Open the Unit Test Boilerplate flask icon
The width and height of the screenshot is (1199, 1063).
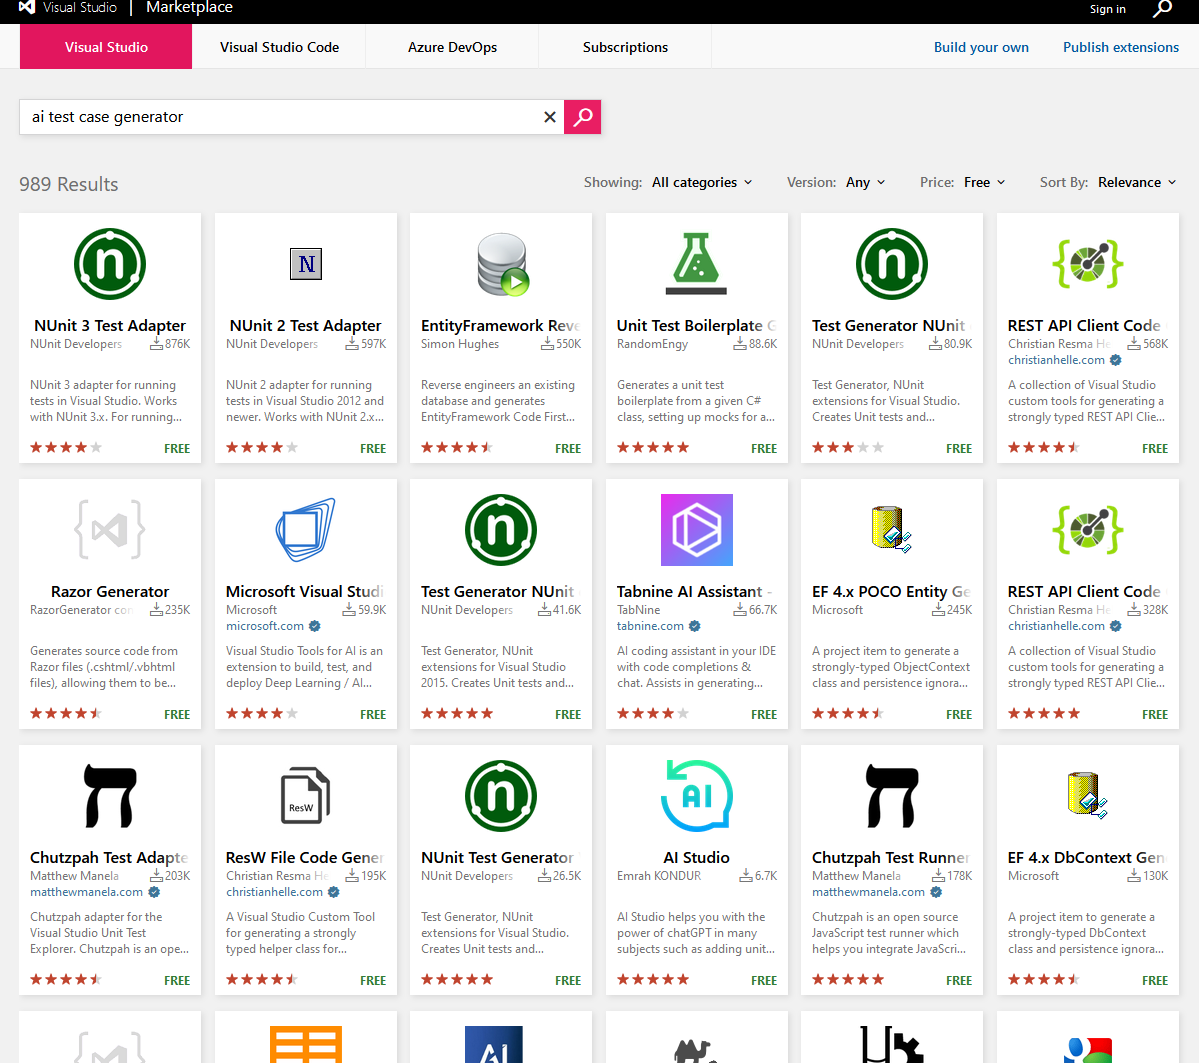[696, 264]
